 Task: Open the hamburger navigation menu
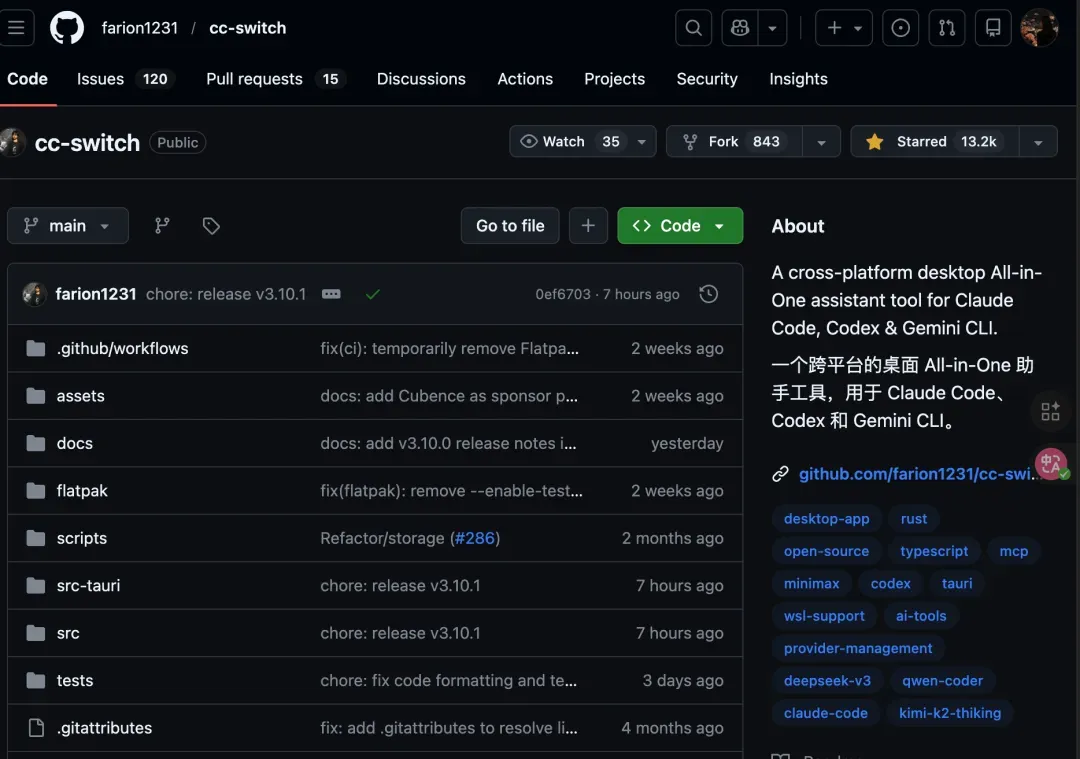15,28
